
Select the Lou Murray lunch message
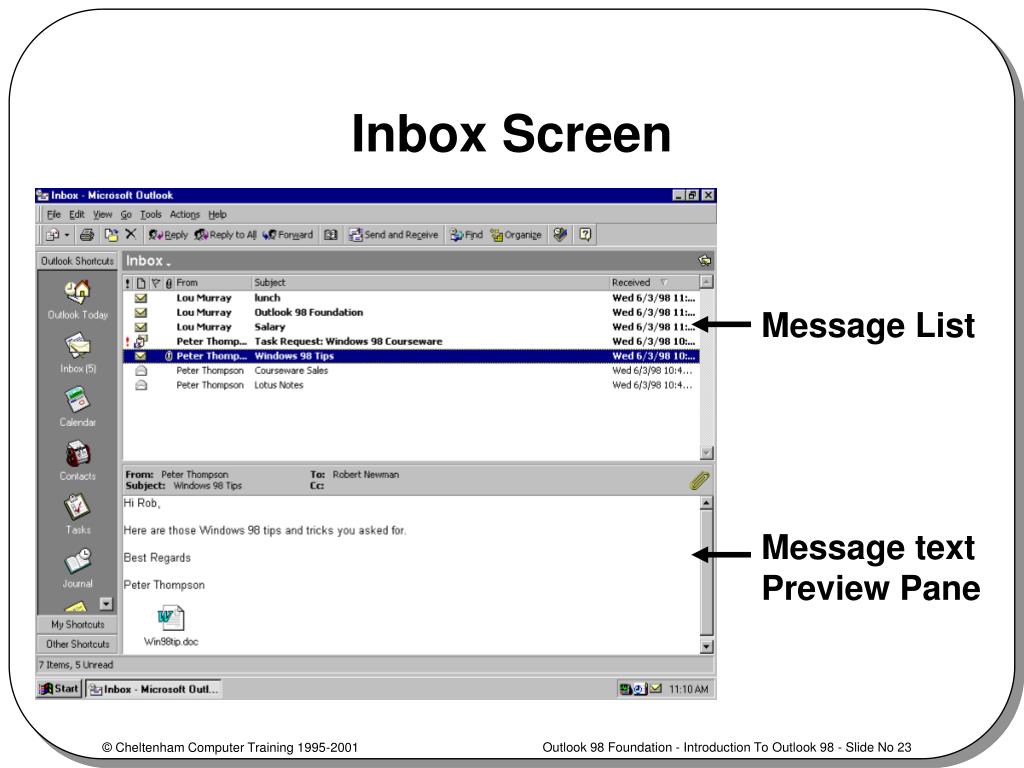click(x=411, y=298)
